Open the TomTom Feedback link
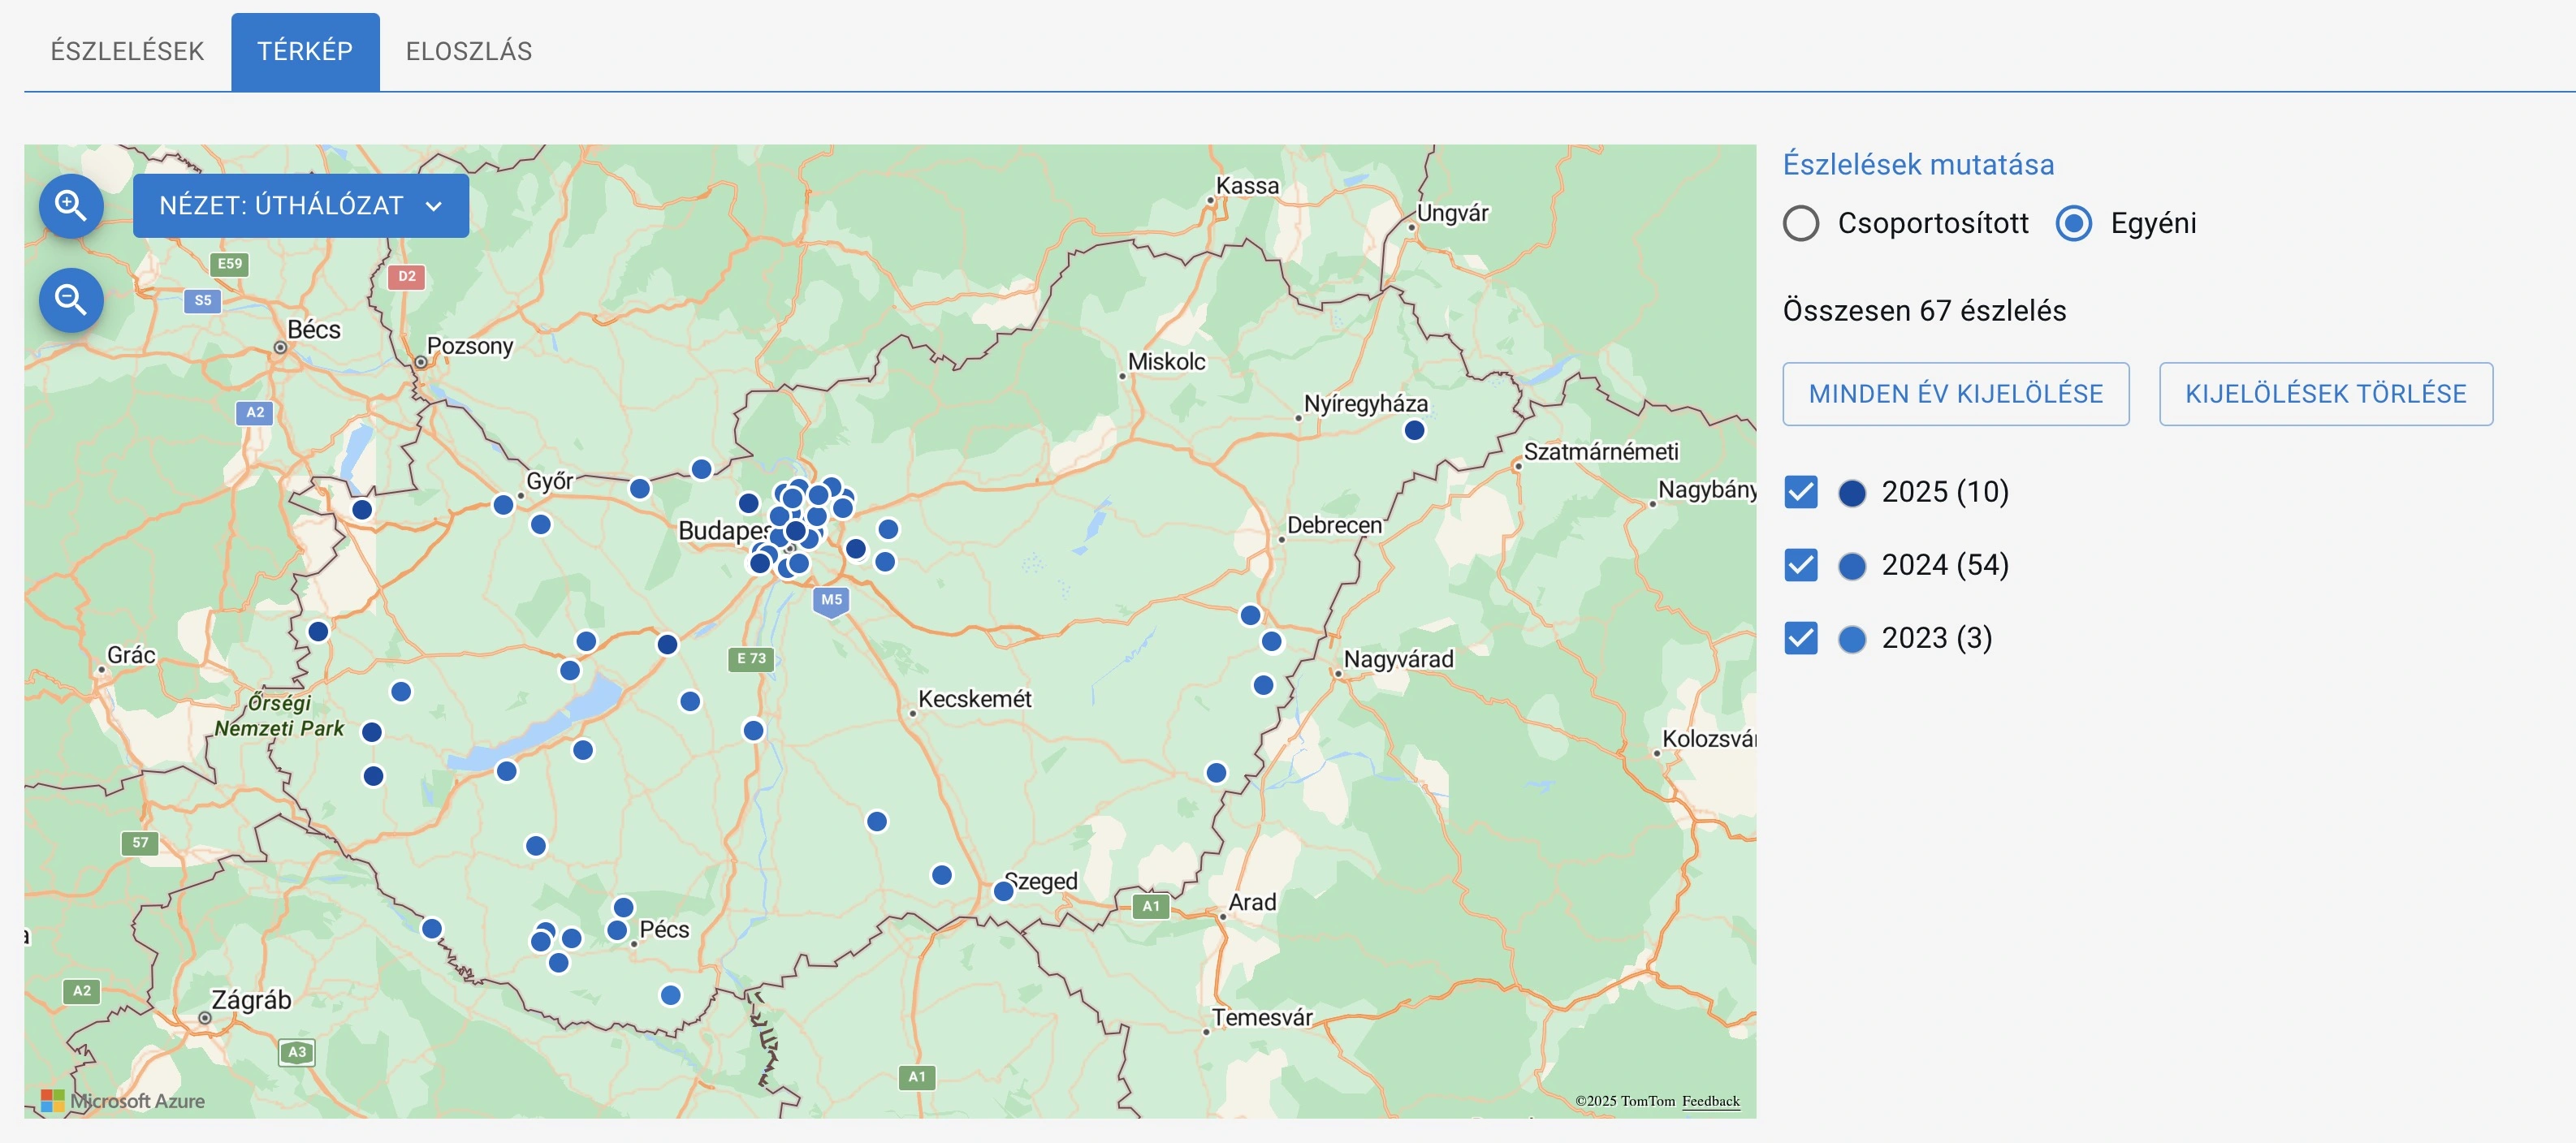This screenshot has width=2576, height=1143. (x=1710, y=1101)
